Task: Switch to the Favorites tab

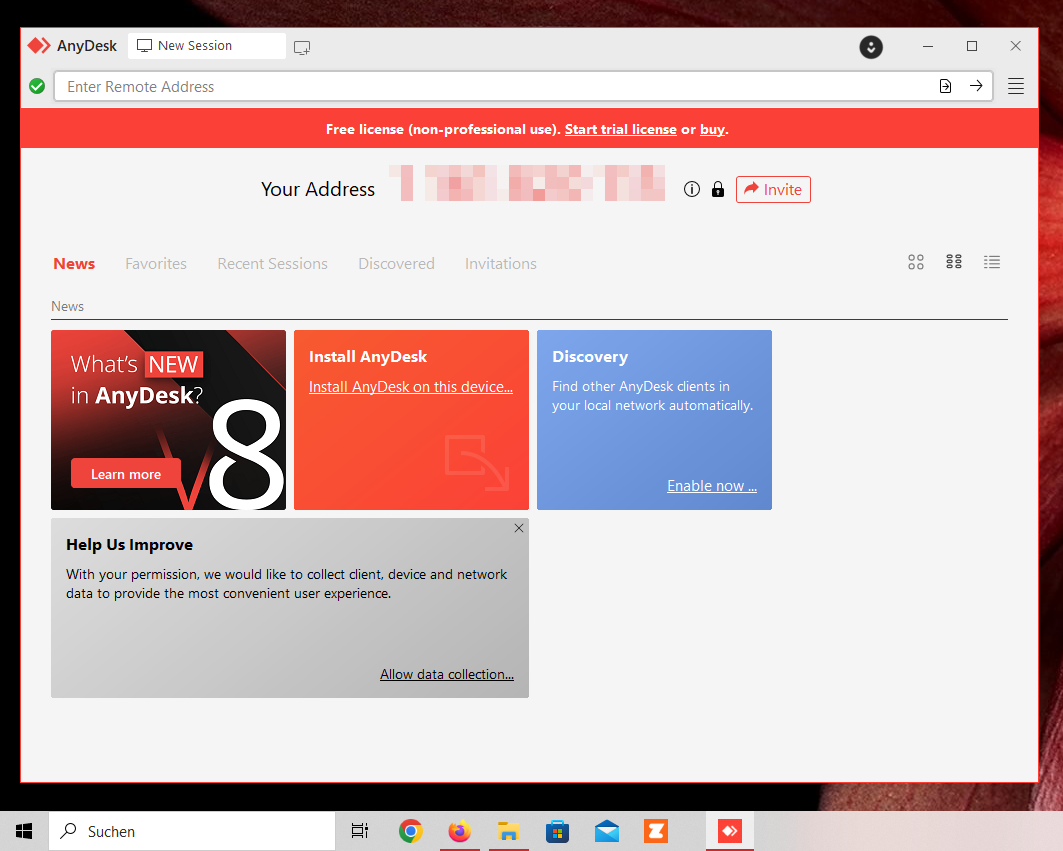Action: (x=156, y=264)
